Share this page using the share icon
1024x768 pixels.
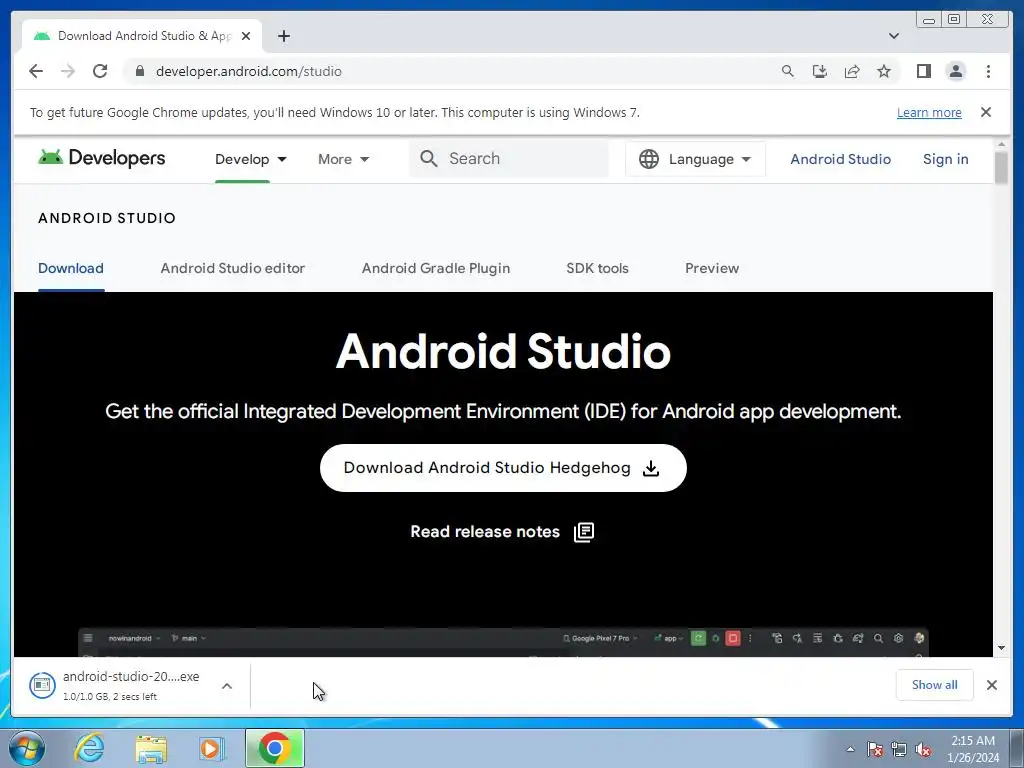(x=852, y=71)
